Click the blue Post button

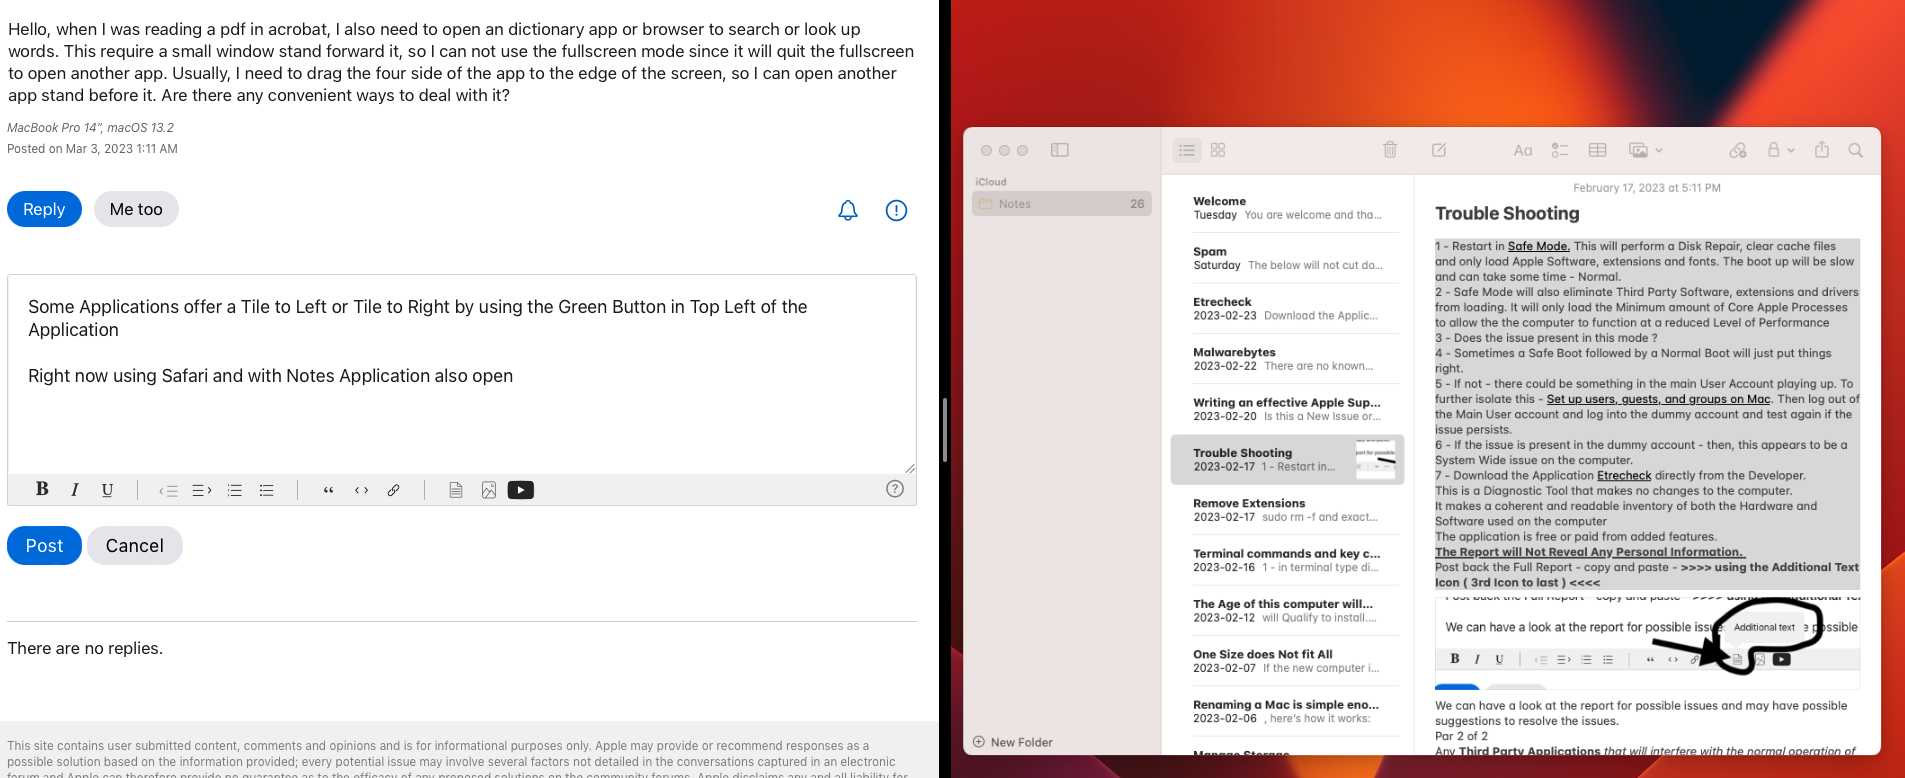pos(44,545)
